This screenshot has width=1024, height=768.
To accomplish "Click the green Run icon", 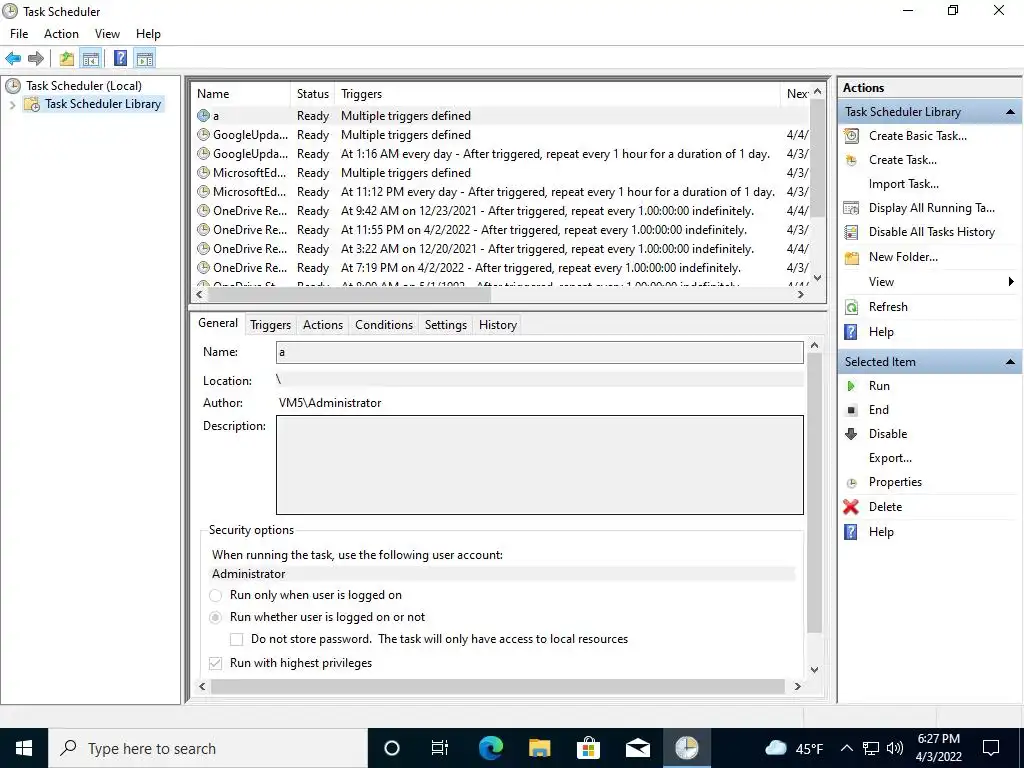I will point(851,386).
